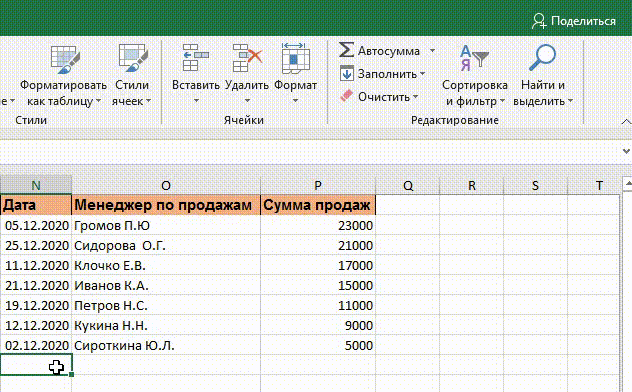This screenshot has height=392, width=632.
Task: Open the Автосумма dropdown arrow
Action: pyautogui.click(x=432, y=51)
